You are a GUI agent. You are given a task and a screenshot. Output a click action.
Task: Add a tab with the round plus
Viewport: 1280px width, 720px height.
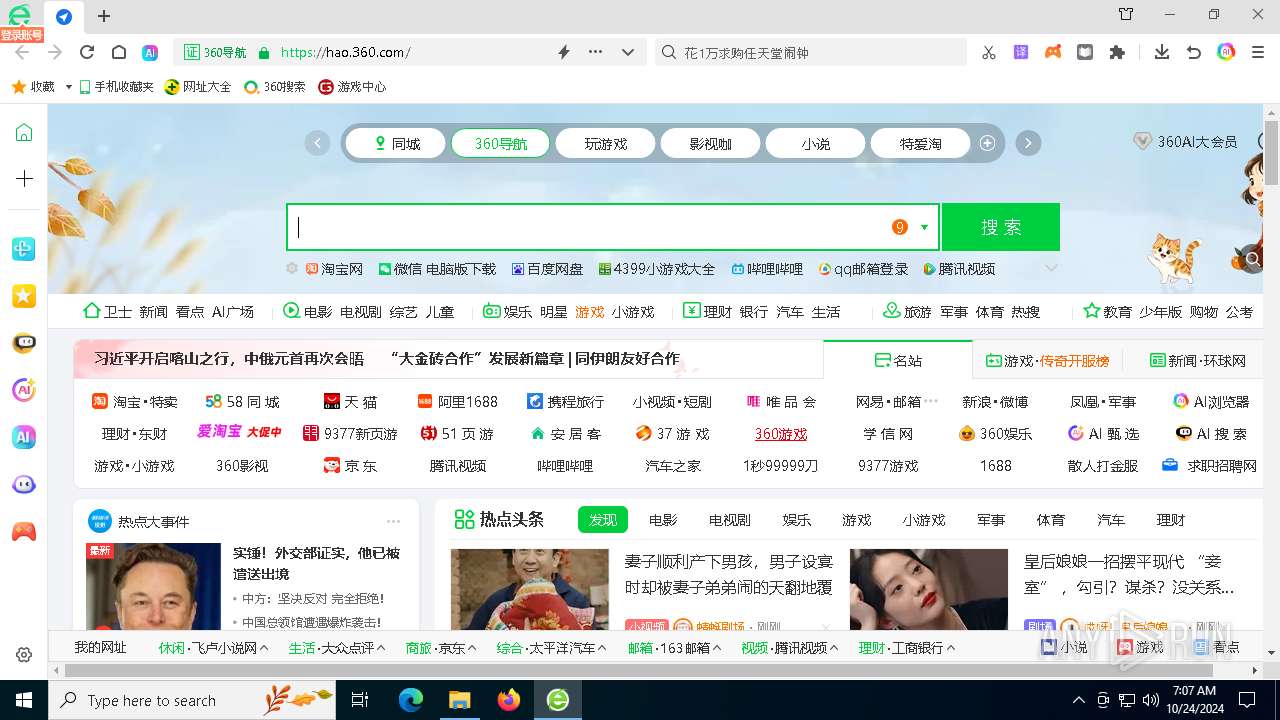point(987,143)
